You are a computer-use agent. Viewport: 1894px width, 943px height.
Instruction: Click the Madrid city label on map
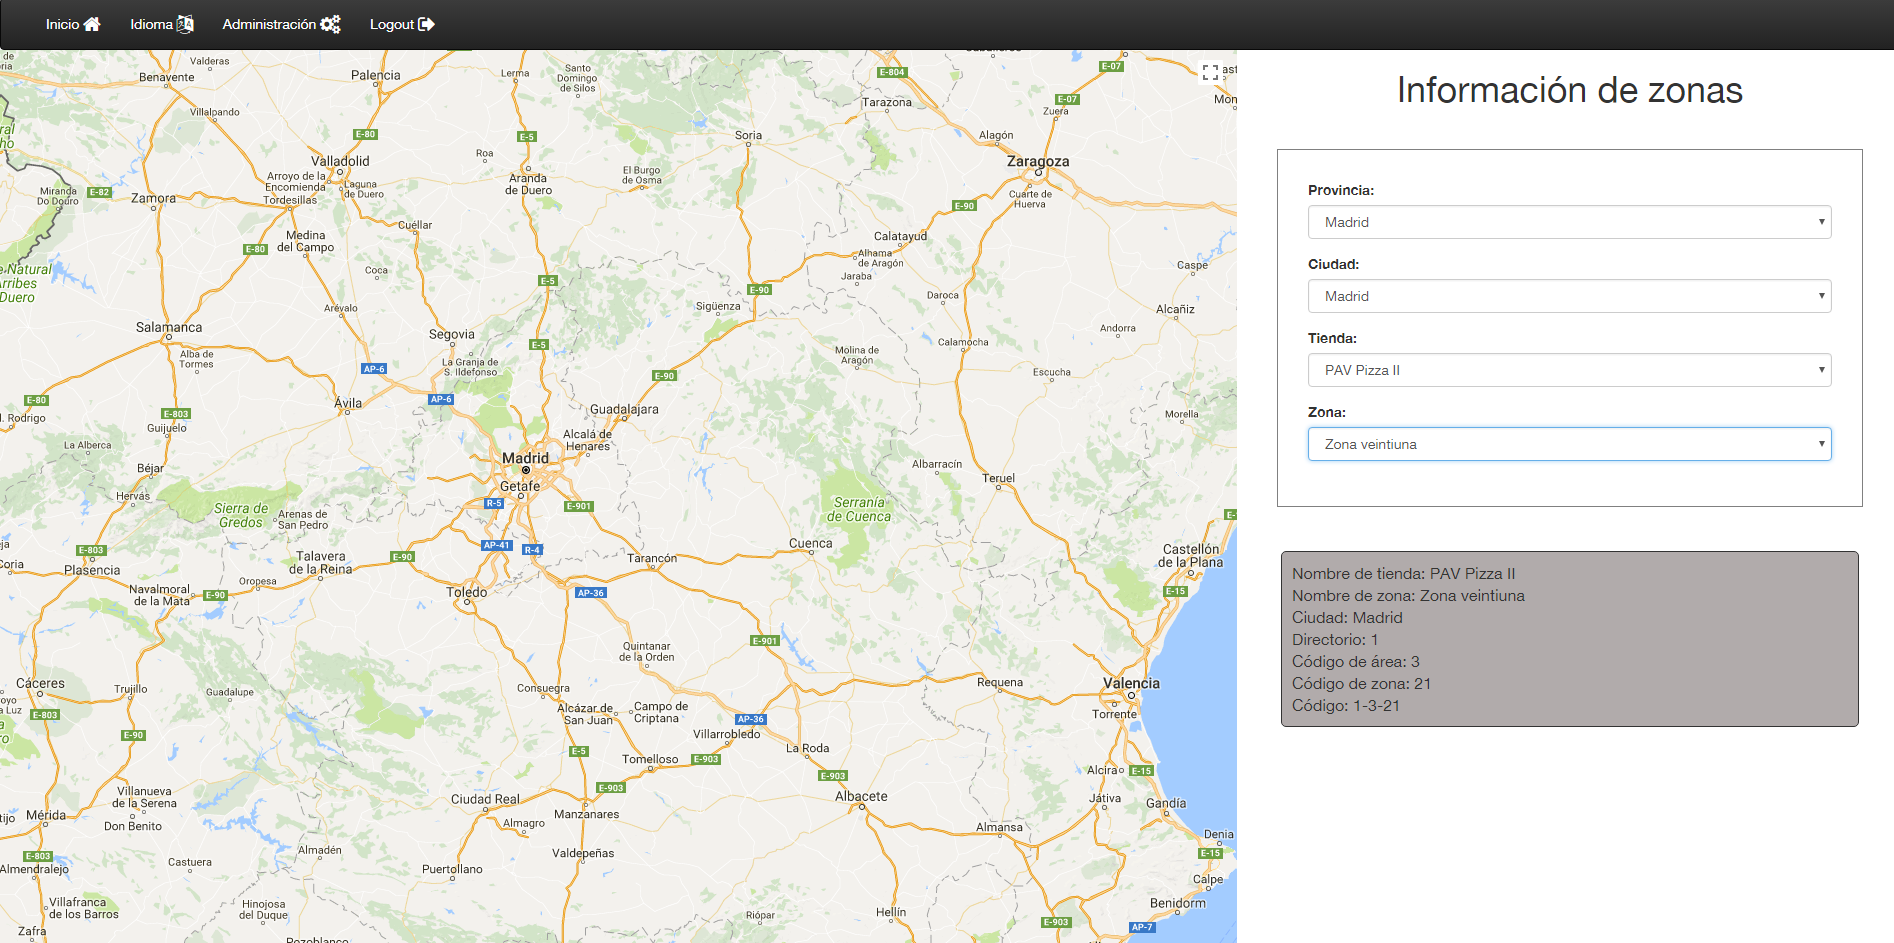pyautogui.click(x=525, y=458)
